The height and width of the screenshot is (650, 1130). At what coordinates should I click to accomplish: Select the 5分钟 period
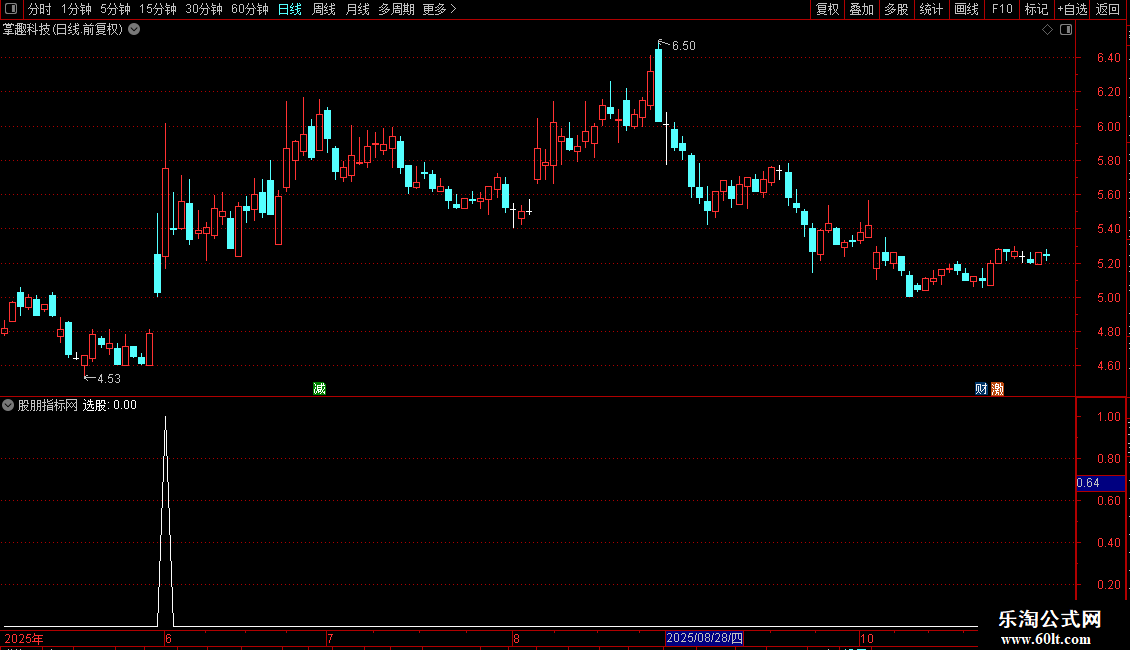click(x=115, y=9)
